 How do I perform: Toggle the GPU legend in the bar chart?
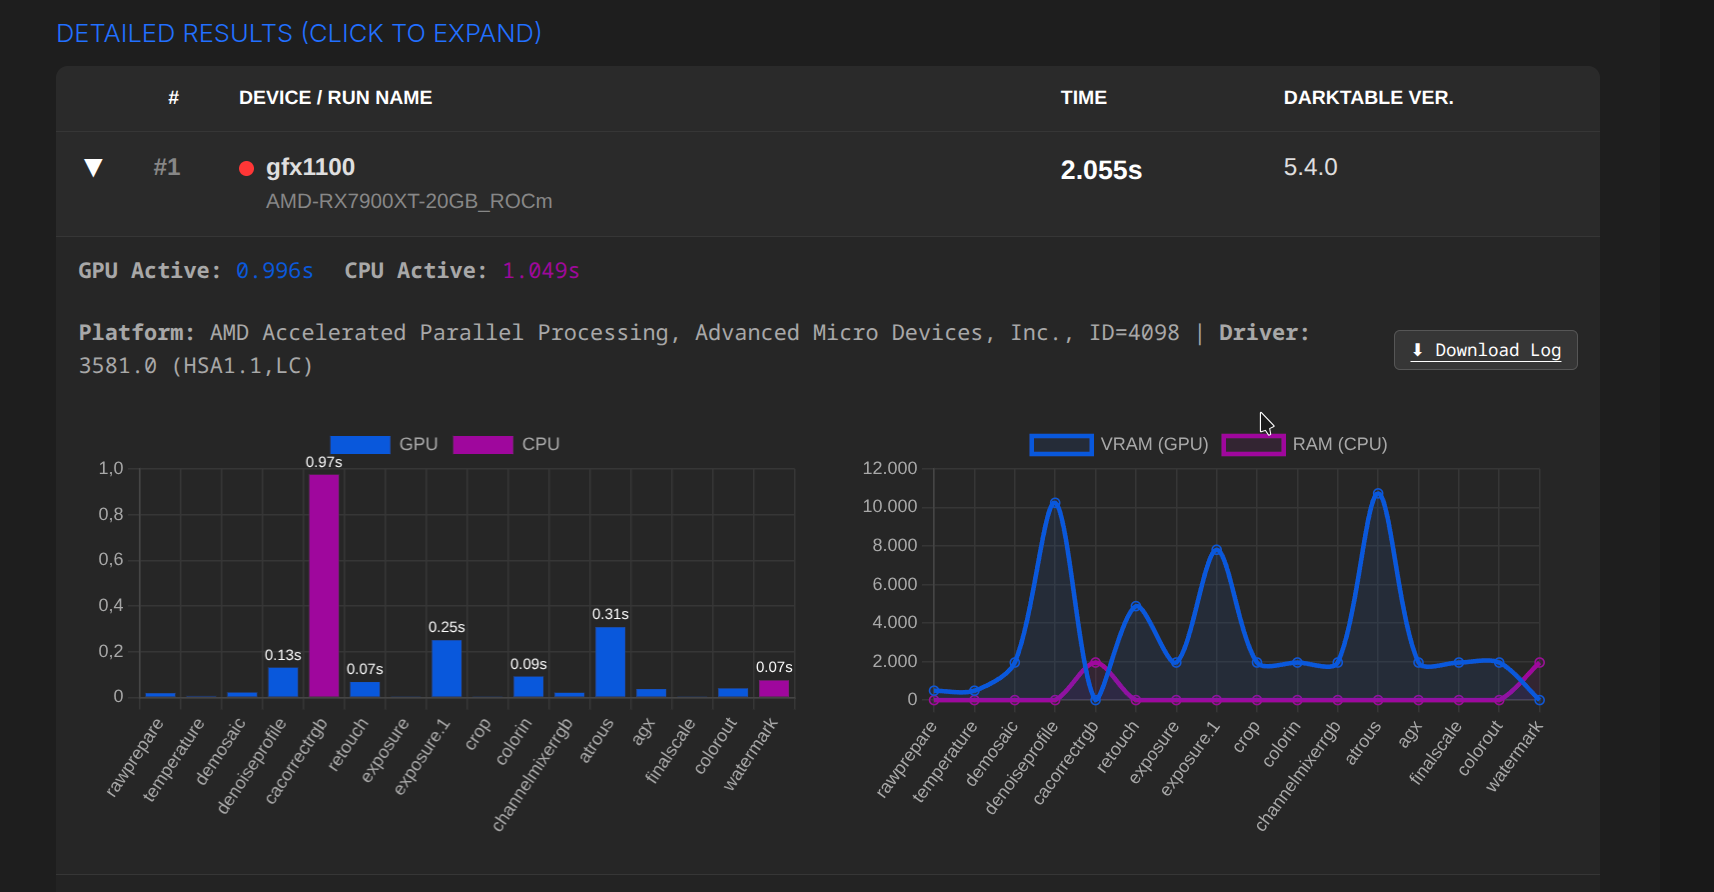pyautogui.click(x=384, y=444)
